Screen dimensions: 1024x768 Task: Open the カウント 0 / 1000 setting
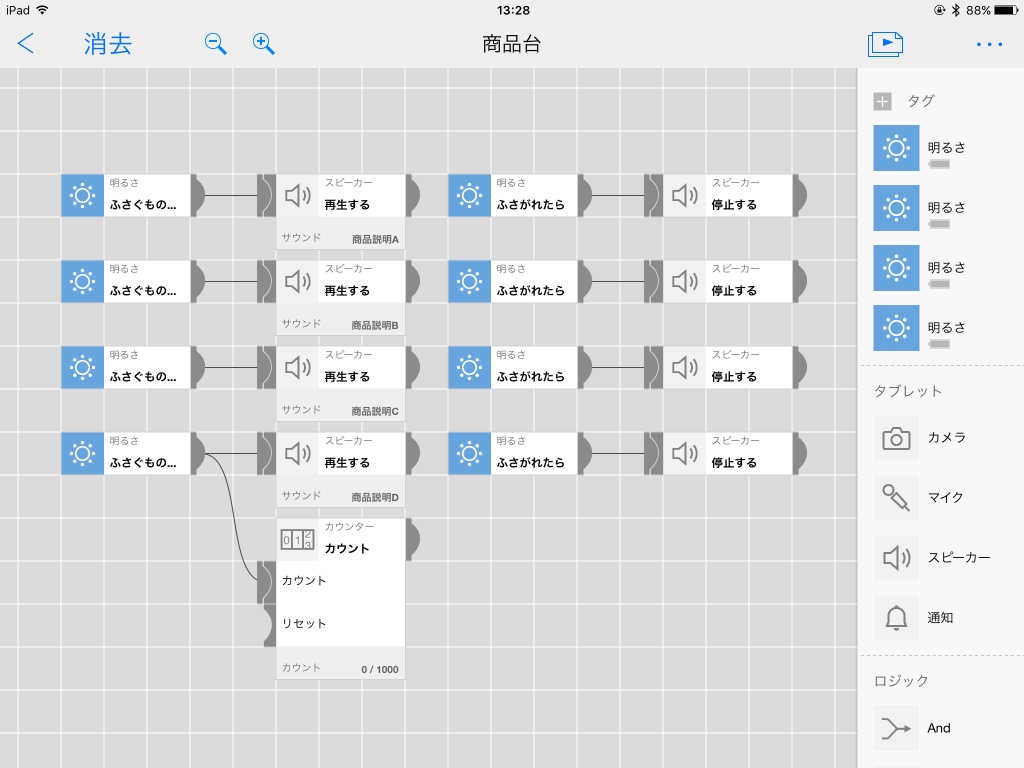tap(340, 668)
